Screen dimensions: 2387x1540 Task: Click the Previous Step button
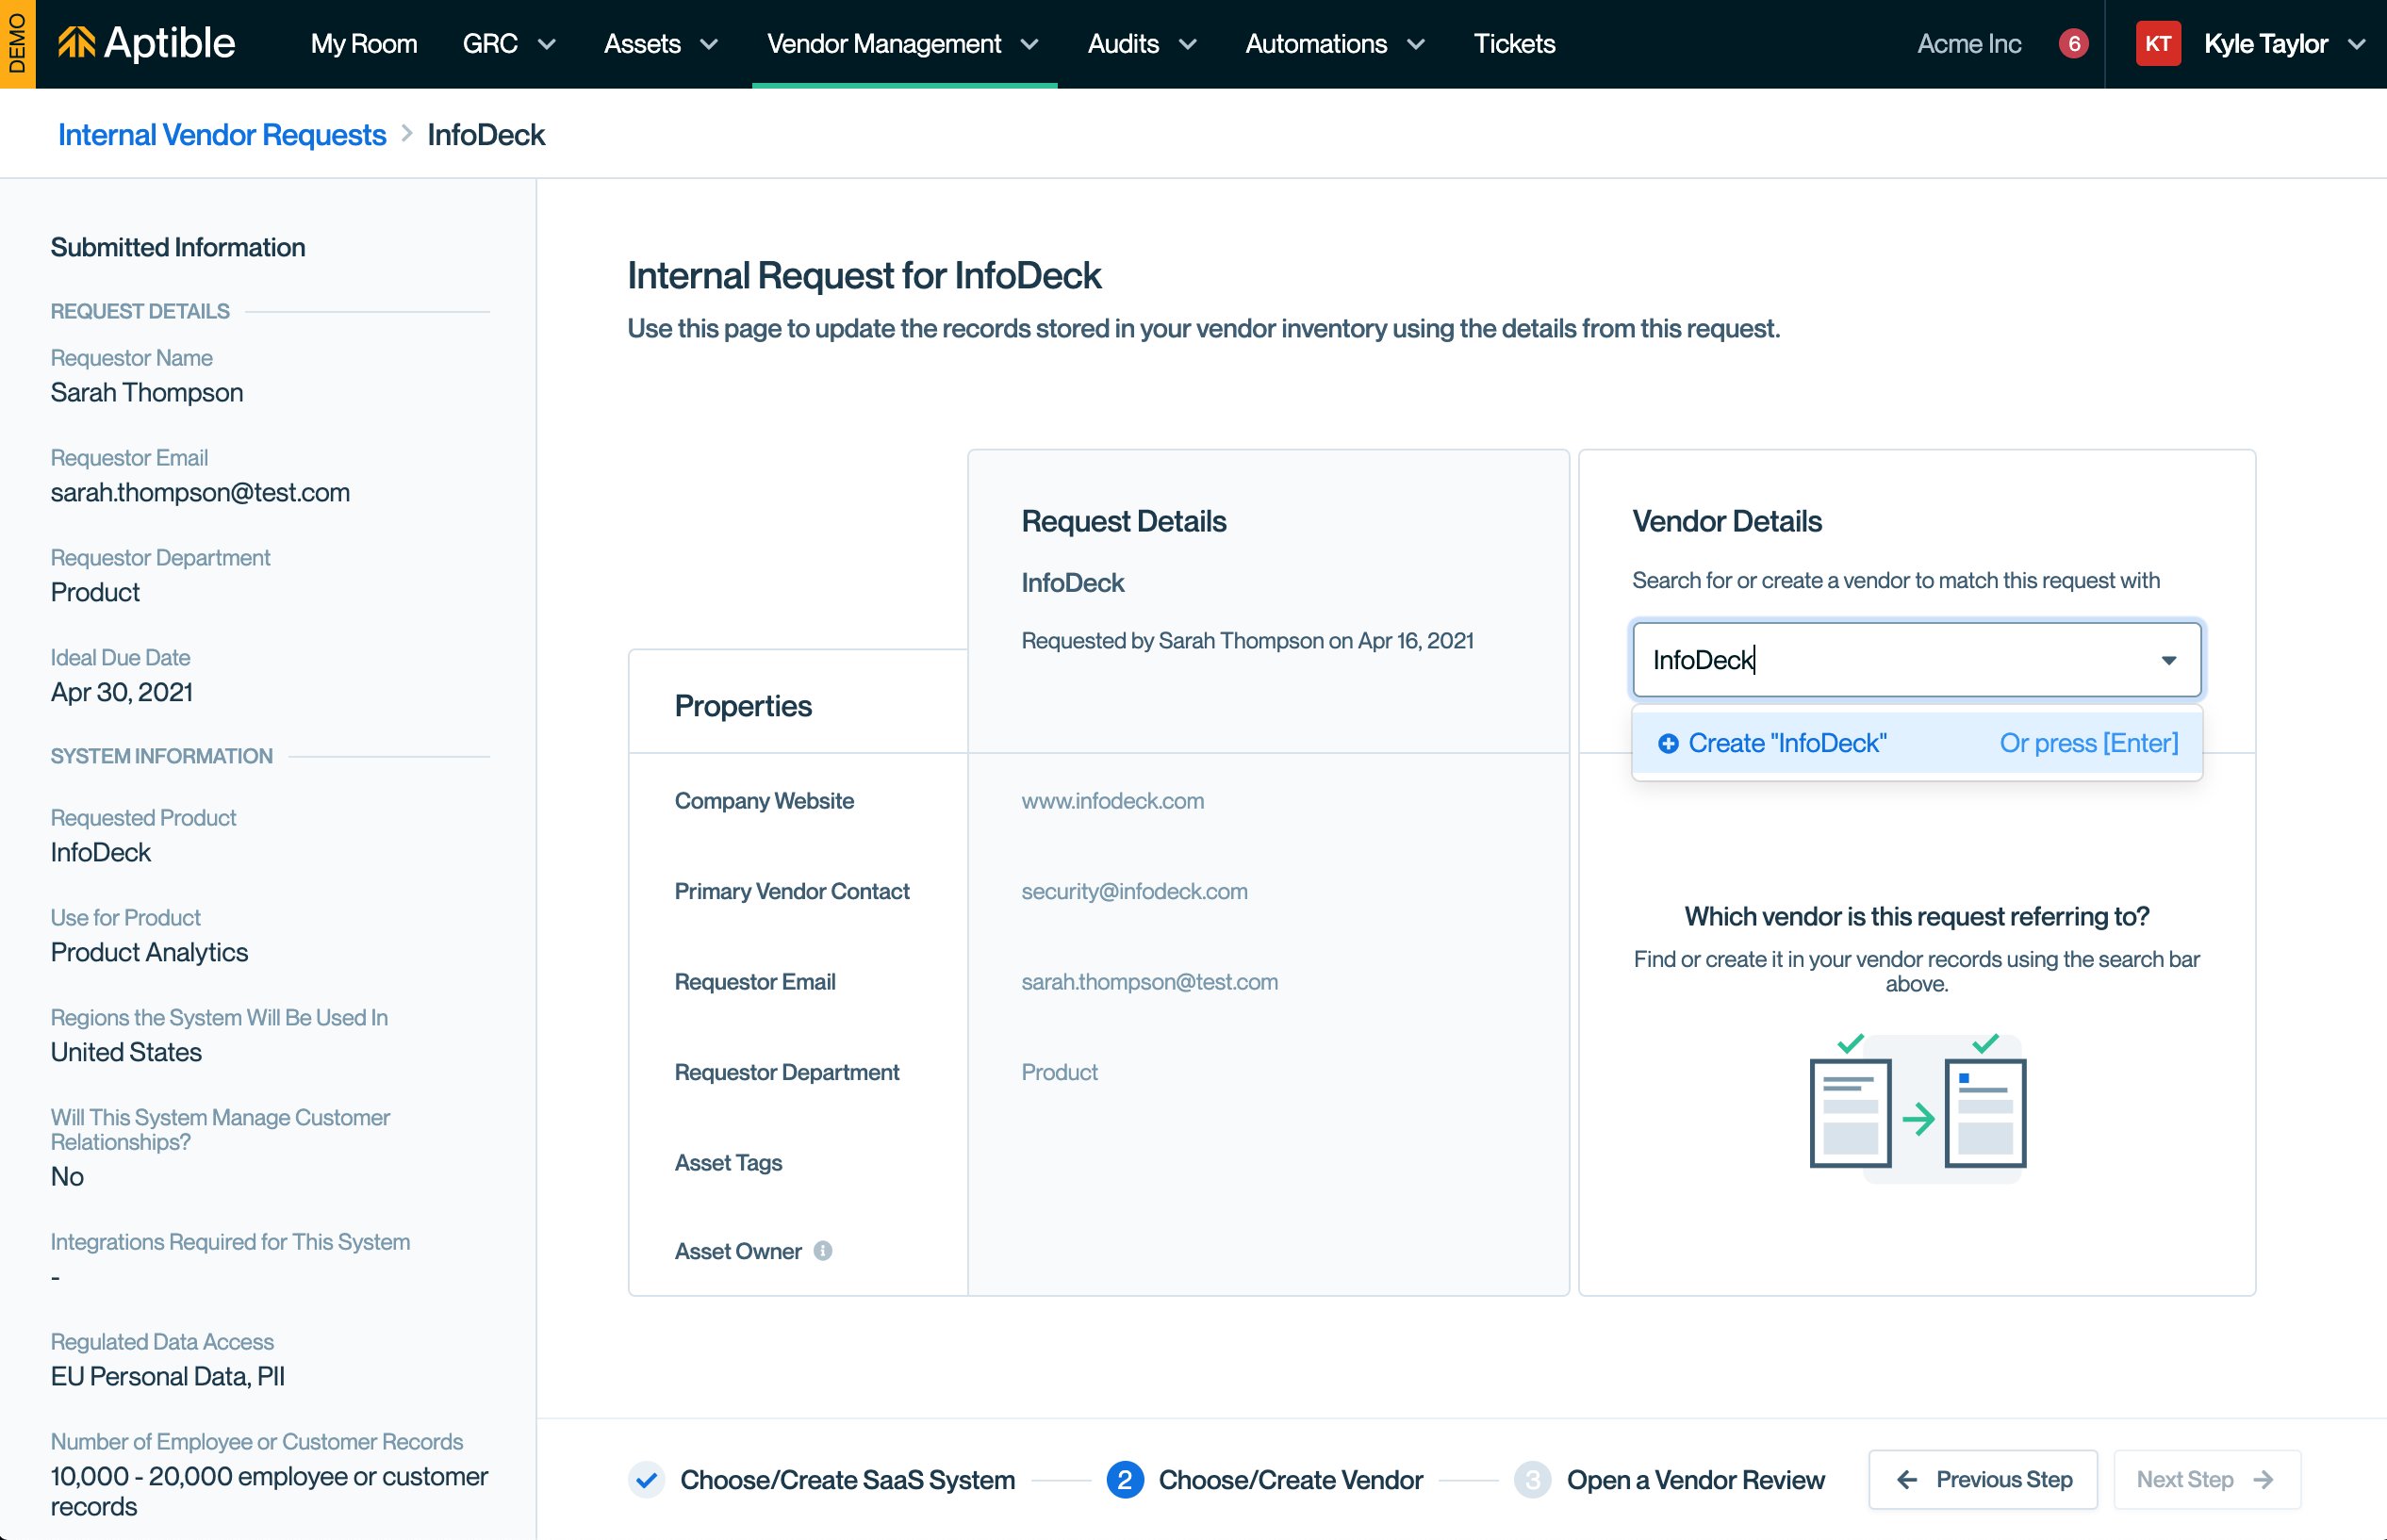pos(1982,1479)
